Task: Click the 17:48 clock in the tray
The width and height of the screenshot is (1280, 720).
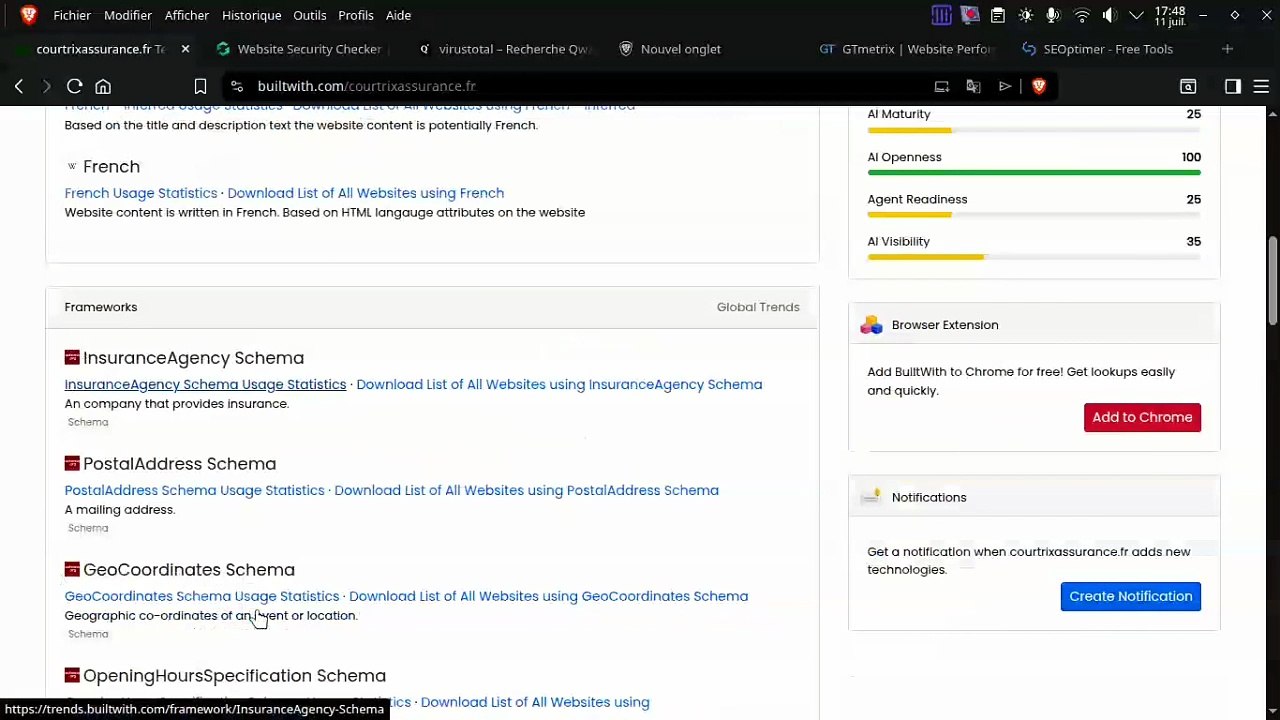Action: [1170, 16]
